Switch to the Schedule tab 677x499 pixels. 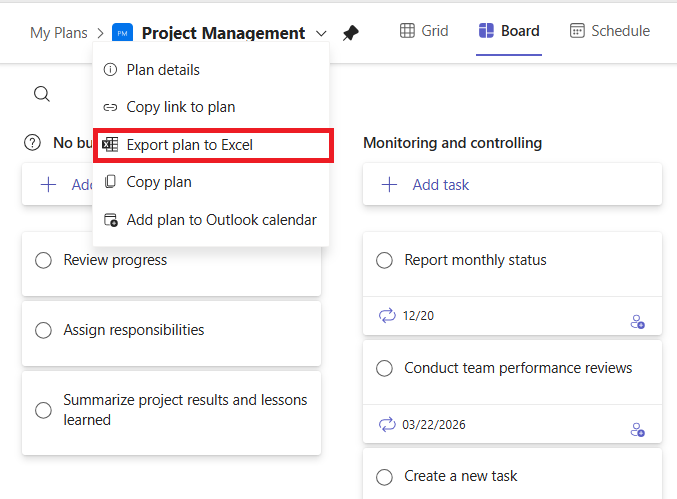pyautogui.click(x=610, y=31)
